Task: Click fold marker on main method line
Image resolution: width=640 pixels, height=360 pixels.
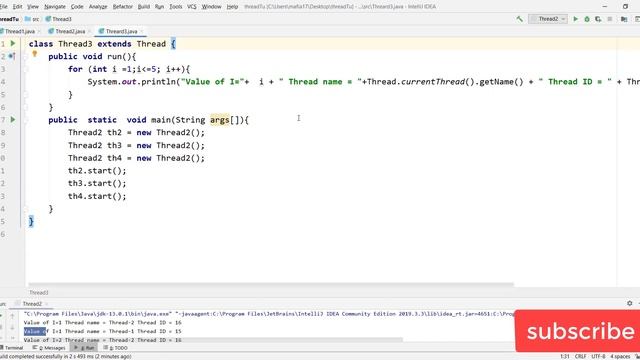Action: coord(26,120)
